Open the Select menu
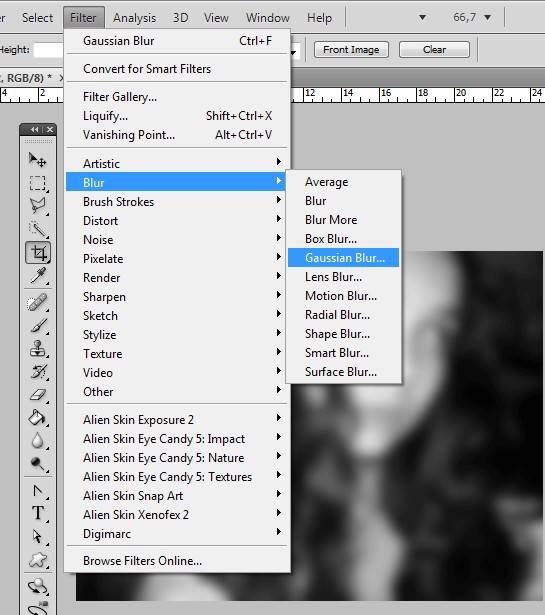 [x=37, y=18]
